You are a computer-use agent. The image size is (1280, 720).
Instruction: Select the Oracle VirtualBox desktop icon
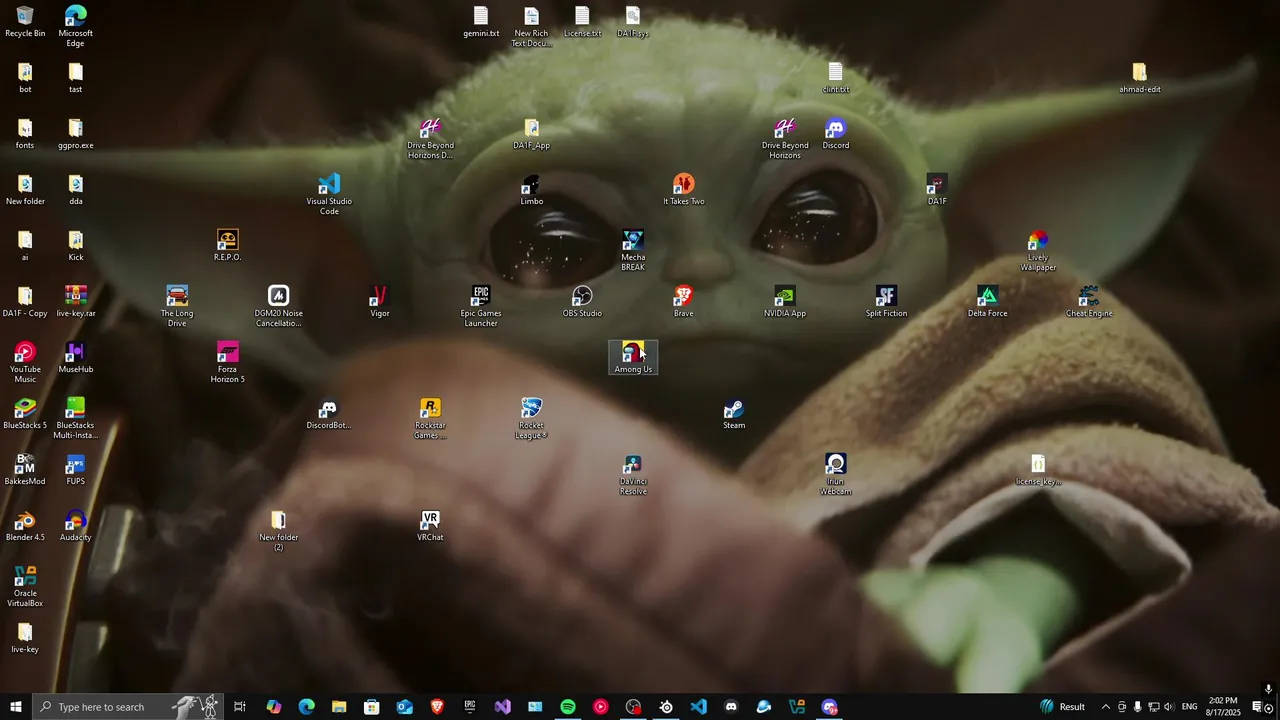coord(25,587)
